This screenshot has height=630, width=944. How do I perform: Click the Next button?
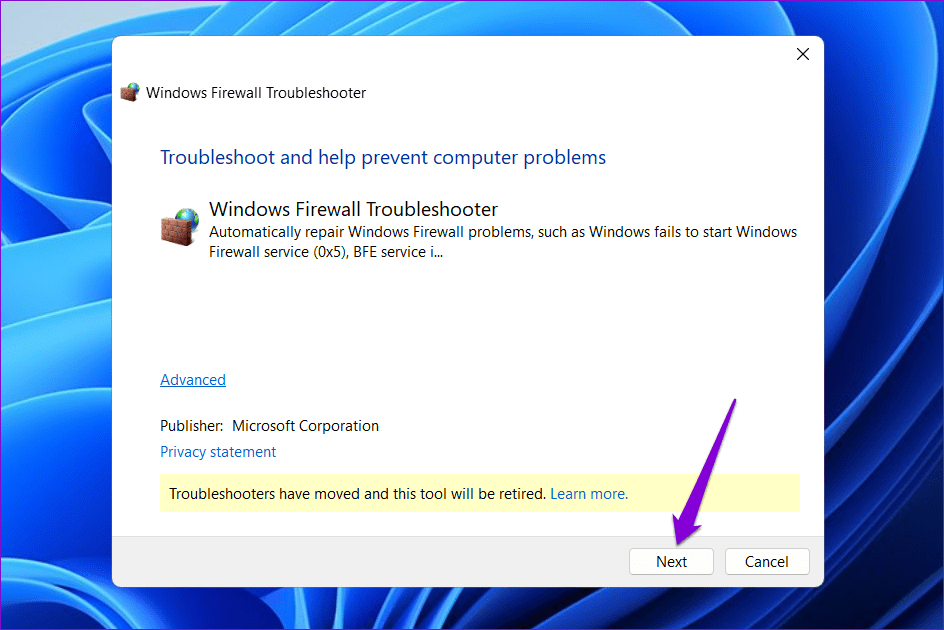coord(671,561)
